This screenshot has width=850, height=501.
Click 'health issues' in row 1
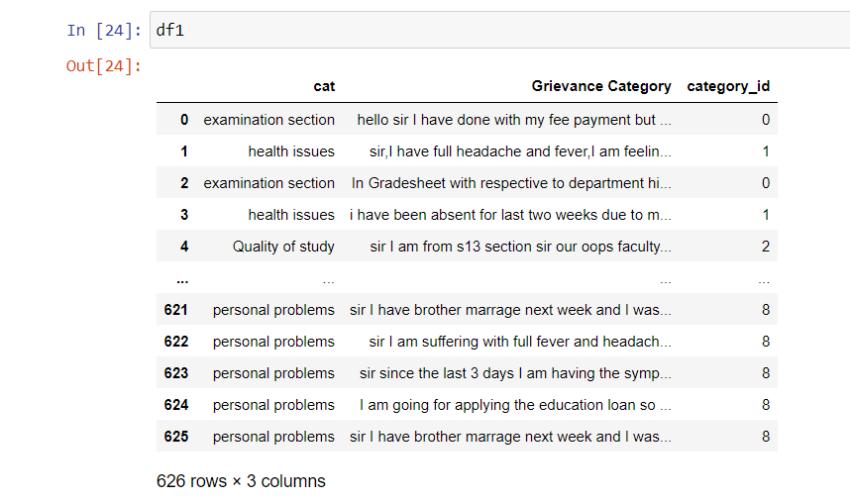click(291, 151)
